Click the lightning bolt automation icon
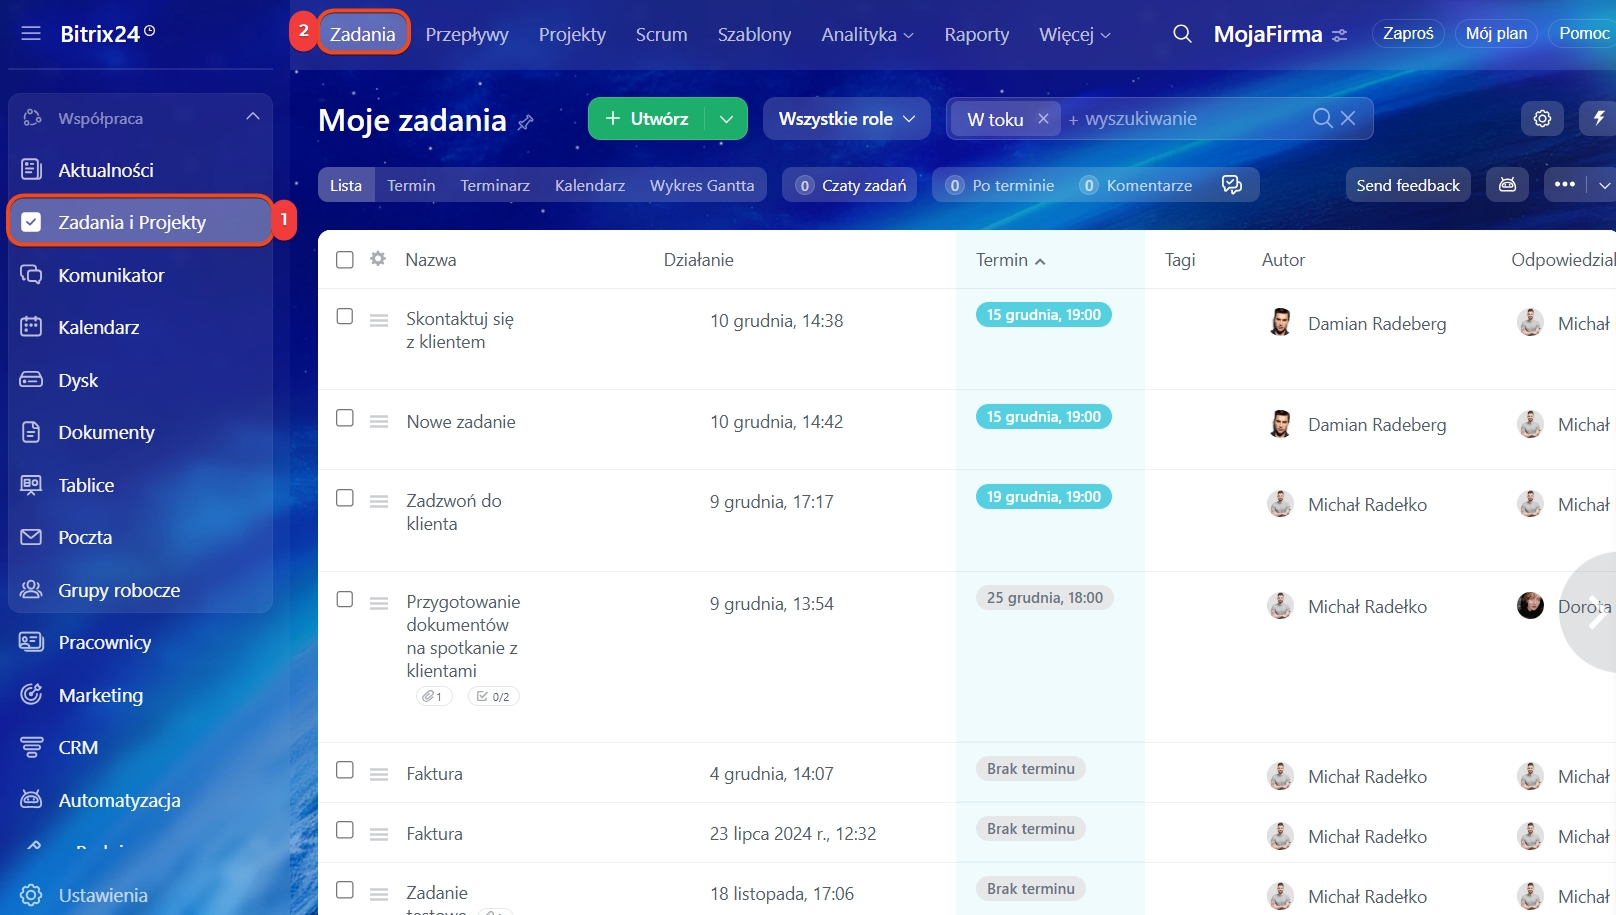 (1599, 119)
